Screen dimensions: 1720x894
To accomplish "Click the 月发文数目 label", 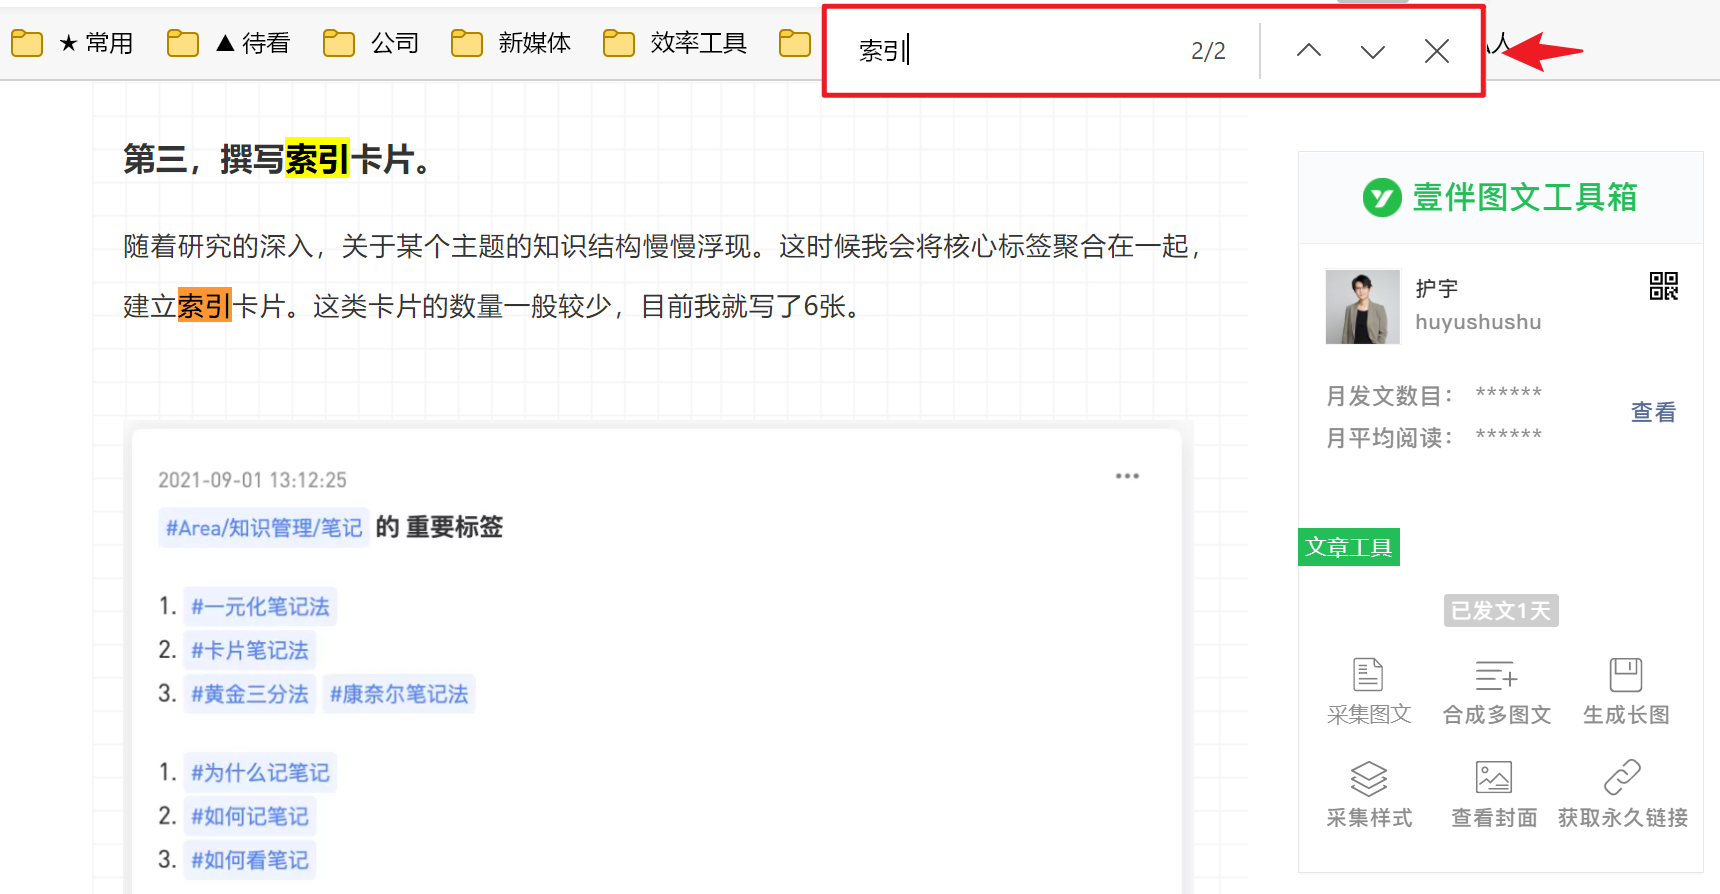I will (1390, 396).
